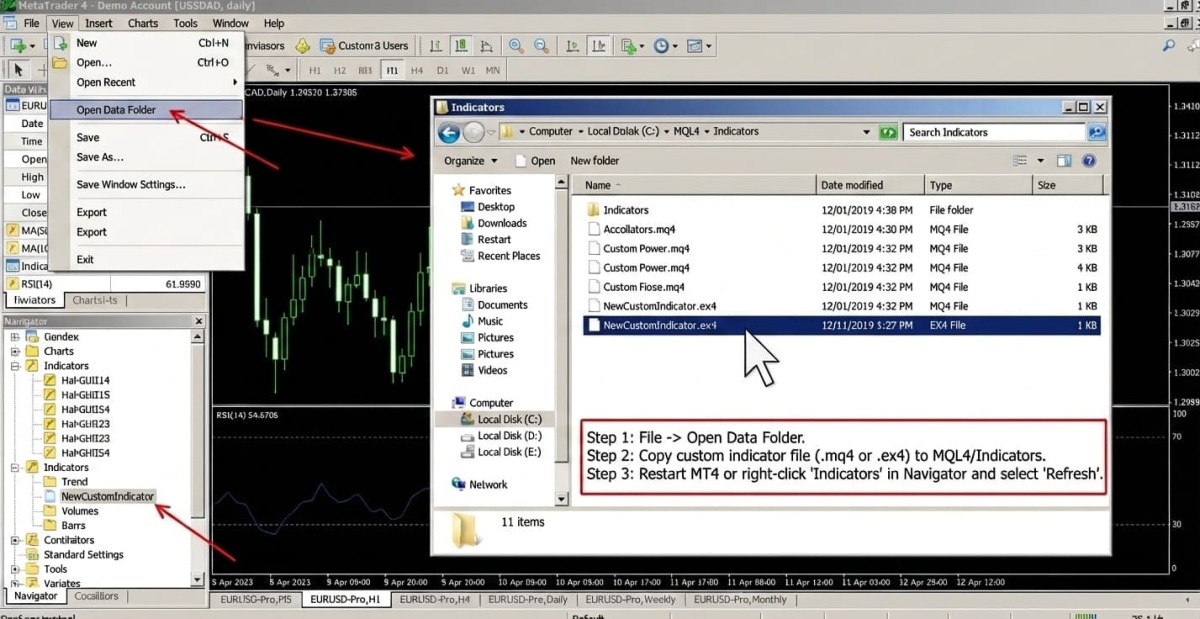1200x619 pixels.
Task: Open the Insert menu
Action: (x=99, y=23)
